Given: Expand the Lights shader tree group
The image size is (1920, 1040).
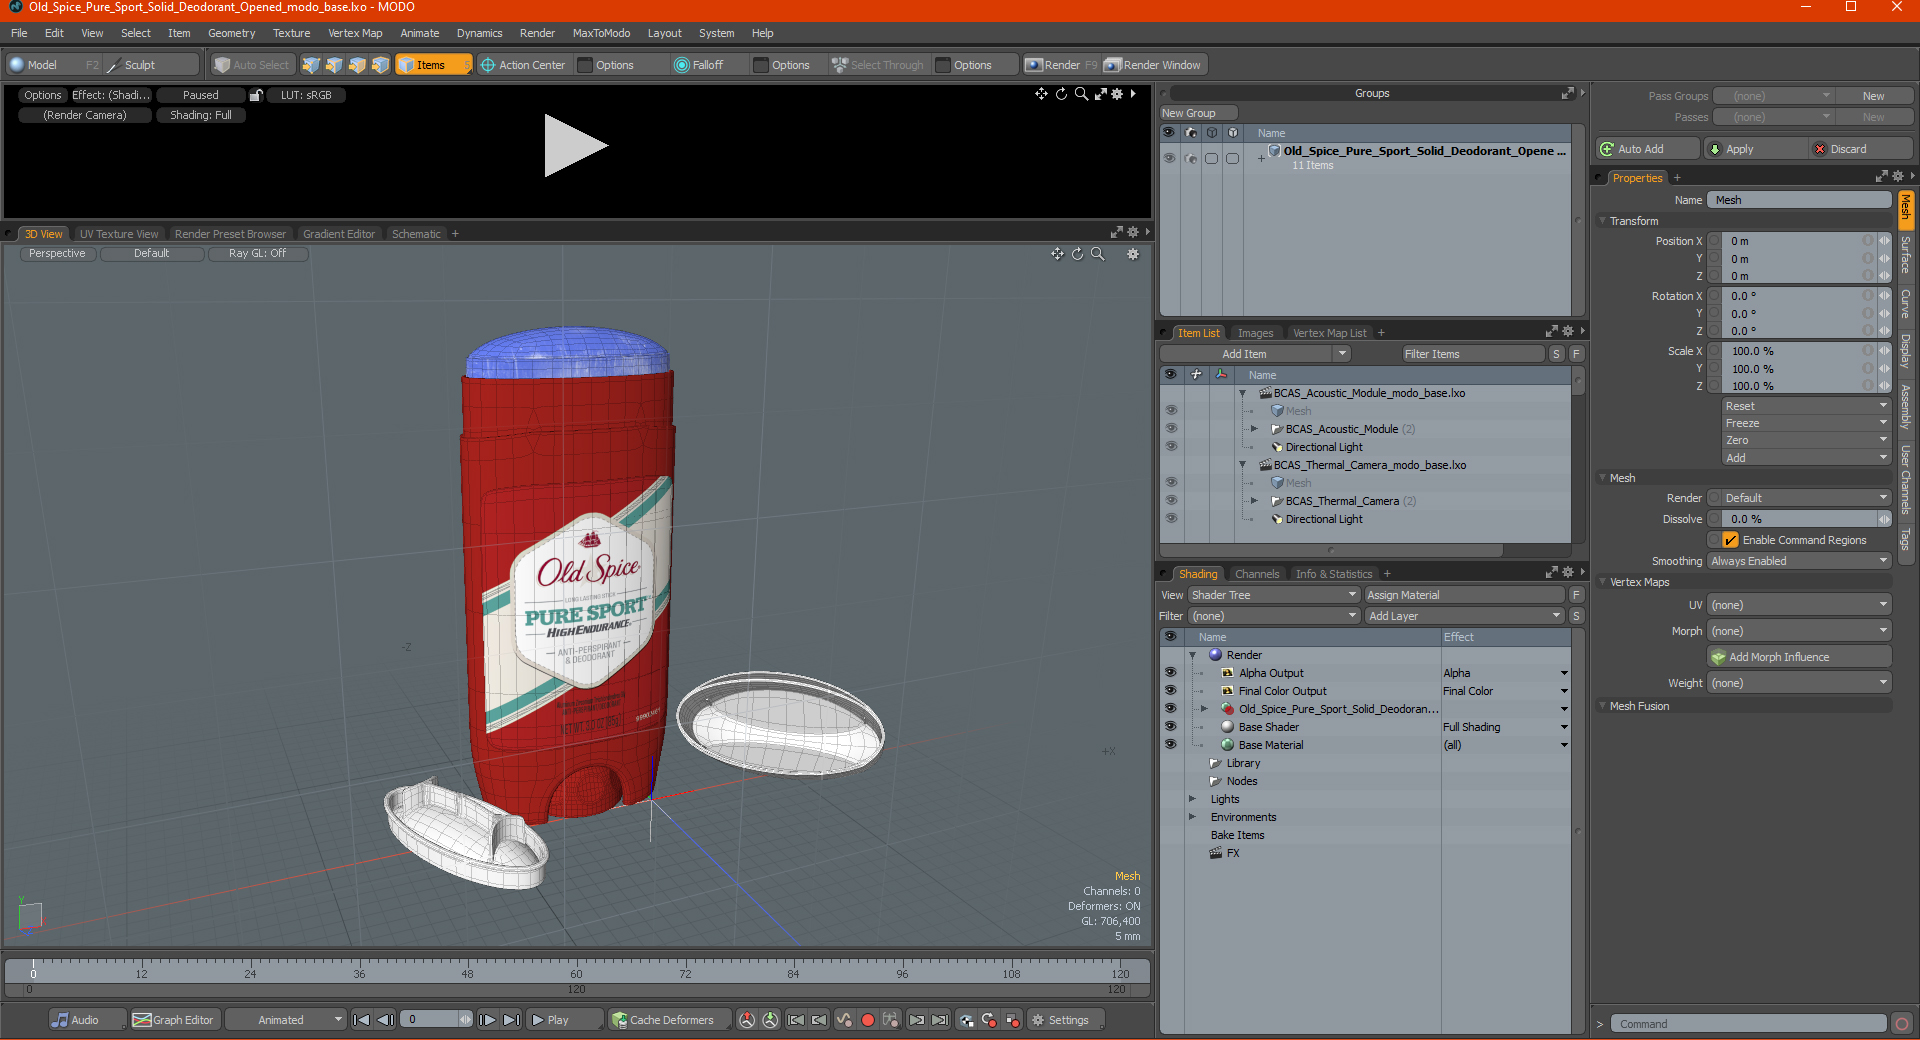Looking at the screenshot, I should pos(1192,799).
